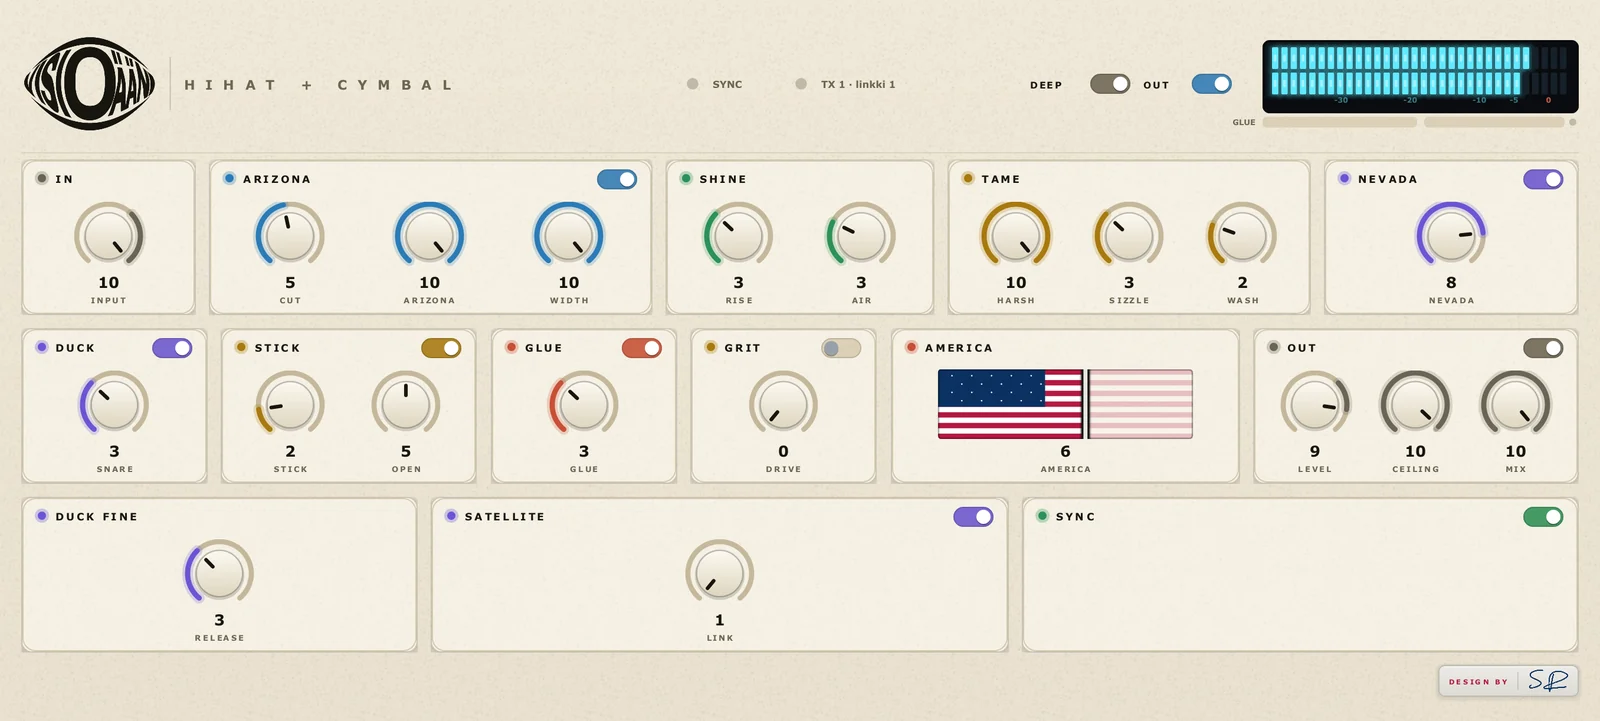This screenshot has height=721, width=1600.
Task: Click the RELEASE knob in DUCK FINE
Action: 219,574
